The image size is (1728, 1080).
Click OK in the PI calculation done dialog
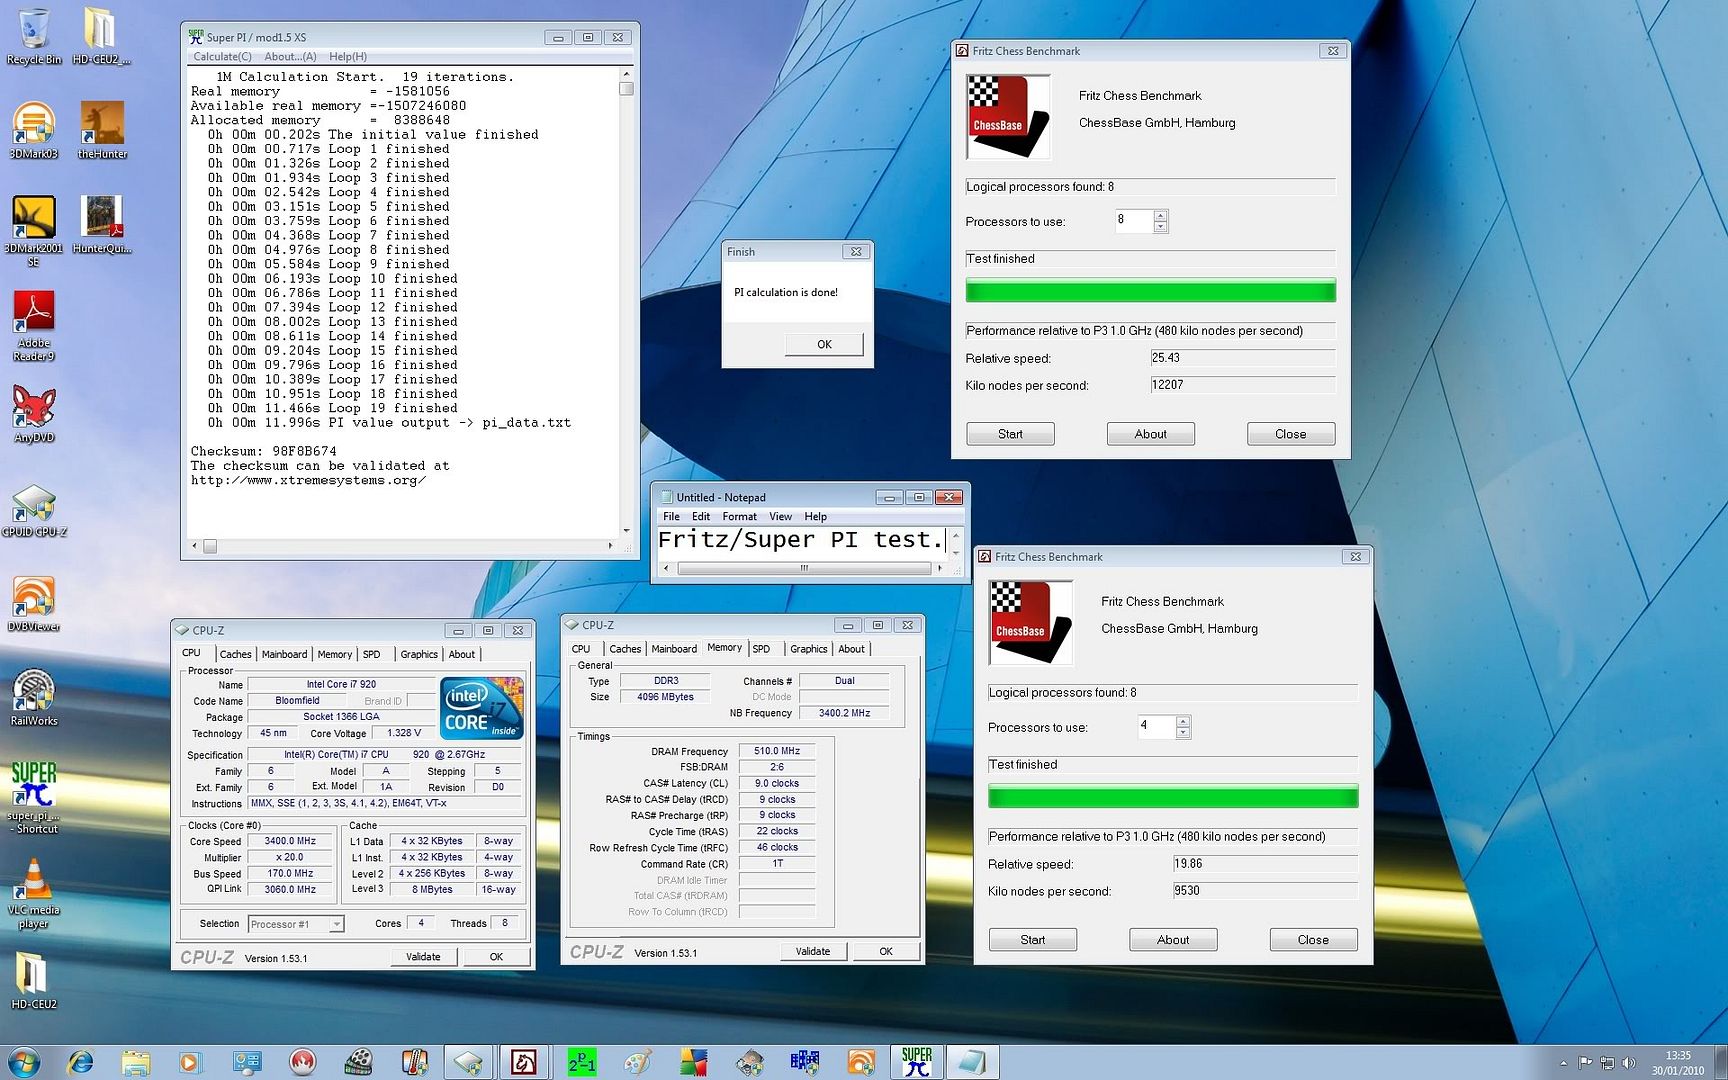(x=824, y=344)
